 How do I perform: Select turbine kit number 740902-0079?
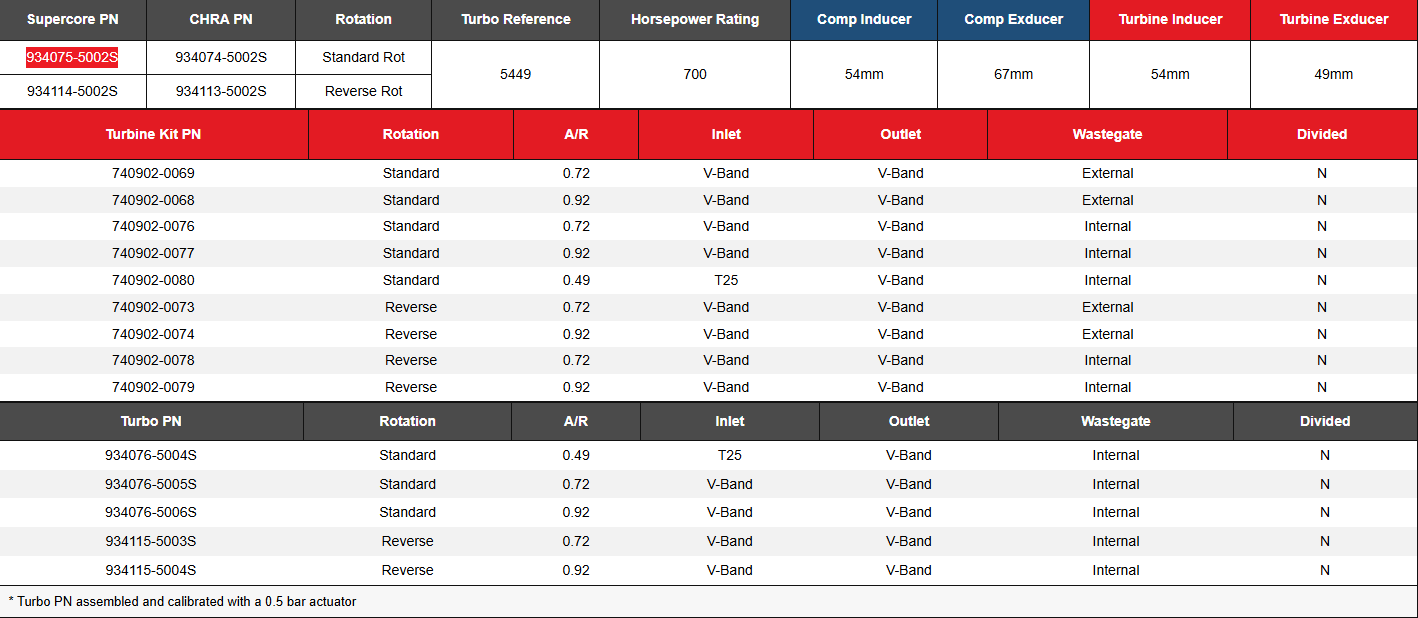pos(153,387)
